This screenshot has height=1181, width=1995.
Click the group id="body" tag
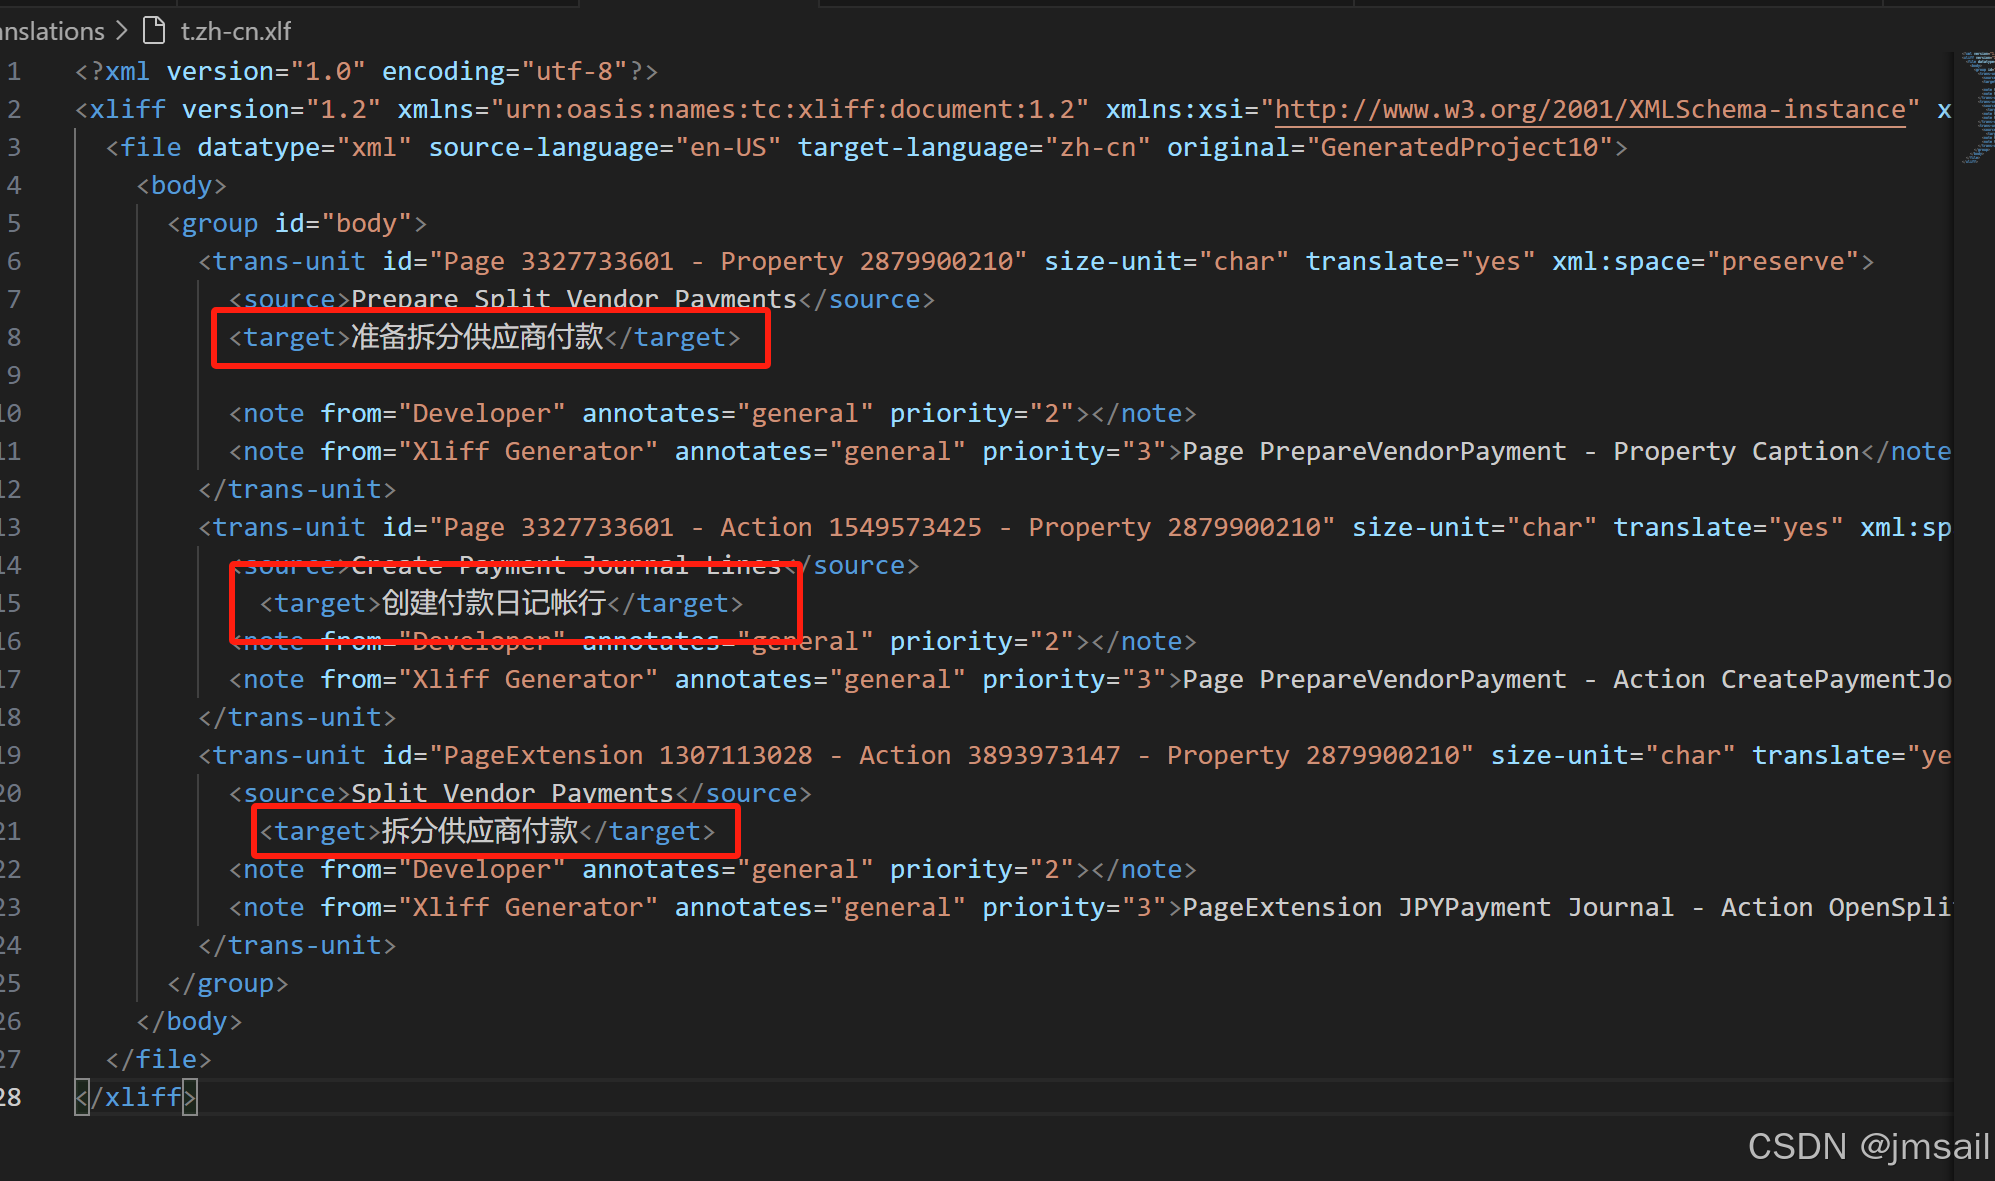coord(297,224)
